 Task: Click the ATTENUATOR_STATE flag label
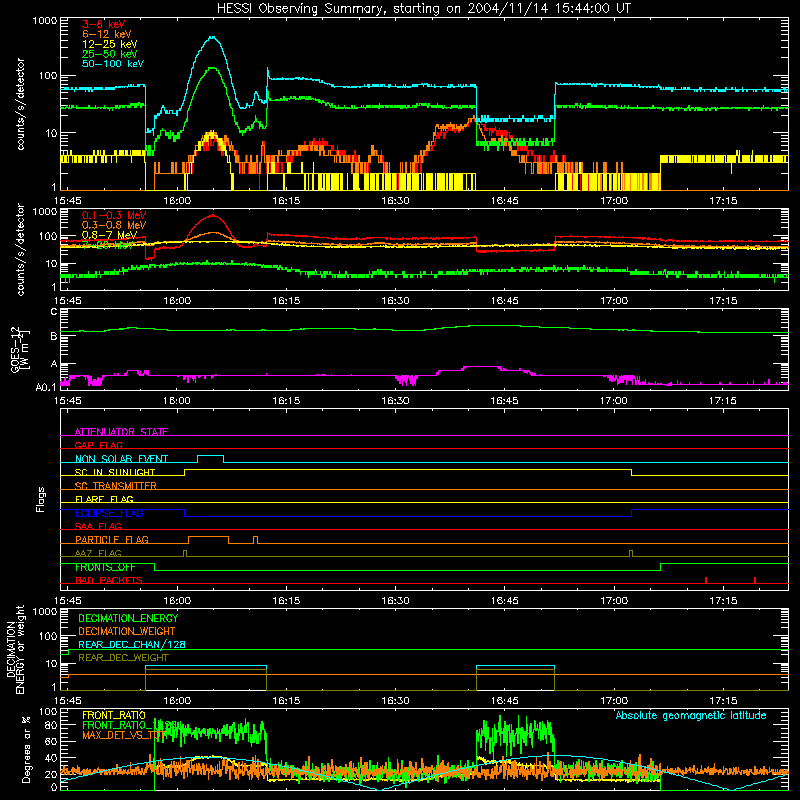pyautogui.click(x=121, y=432)
